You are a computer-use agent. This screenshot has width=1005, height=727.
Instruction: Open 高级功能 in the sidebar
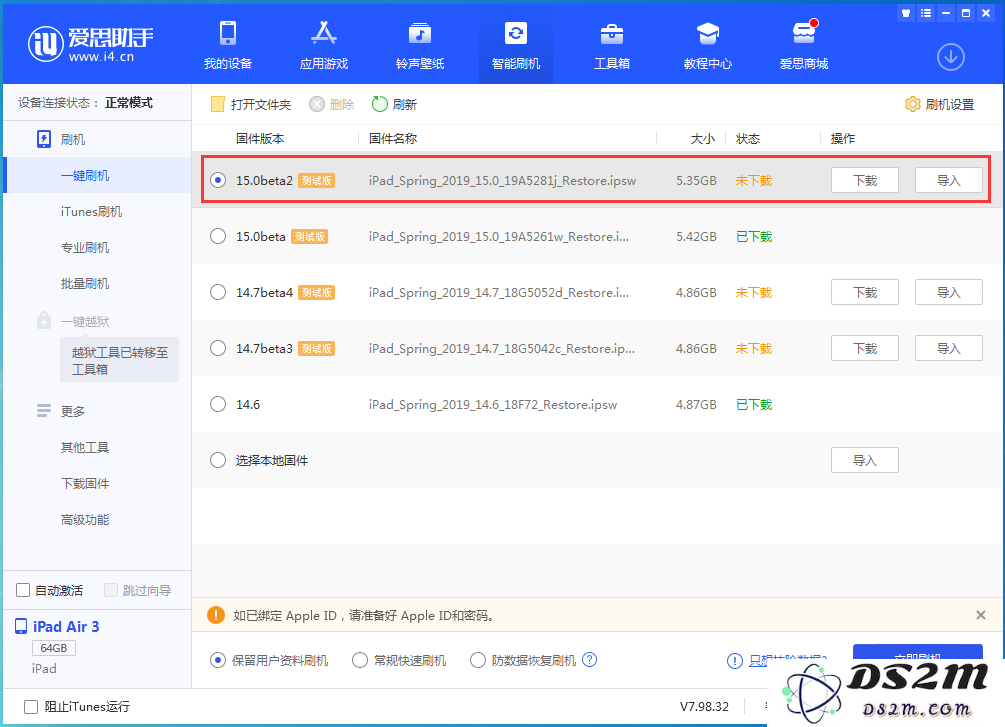[85, 519]
